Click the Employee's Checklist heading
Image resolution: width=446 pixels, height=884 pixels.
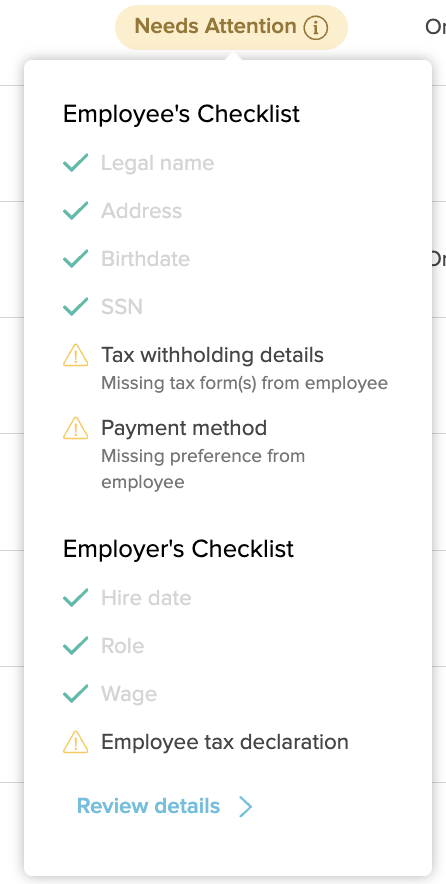(x=181, y=114)
